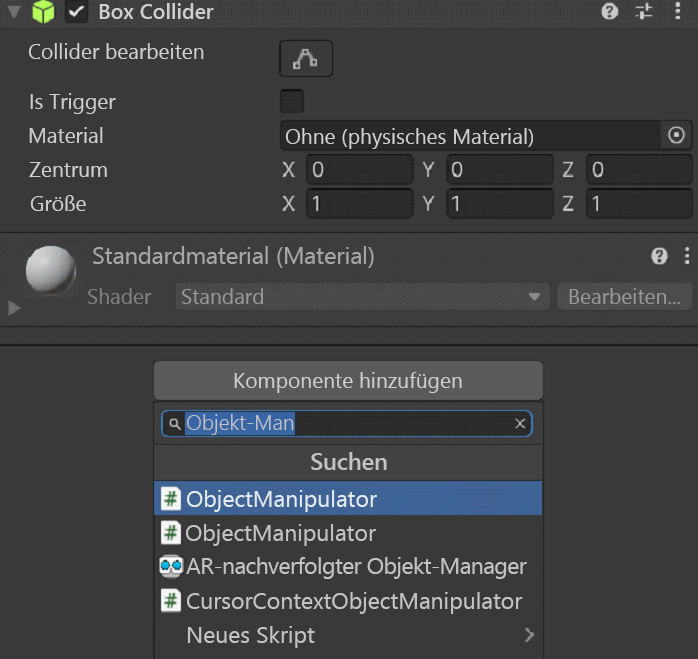Open Box Collider help reference icon
Screen dimensions: 698x659
pyautogui.click(x=609, y=11)
